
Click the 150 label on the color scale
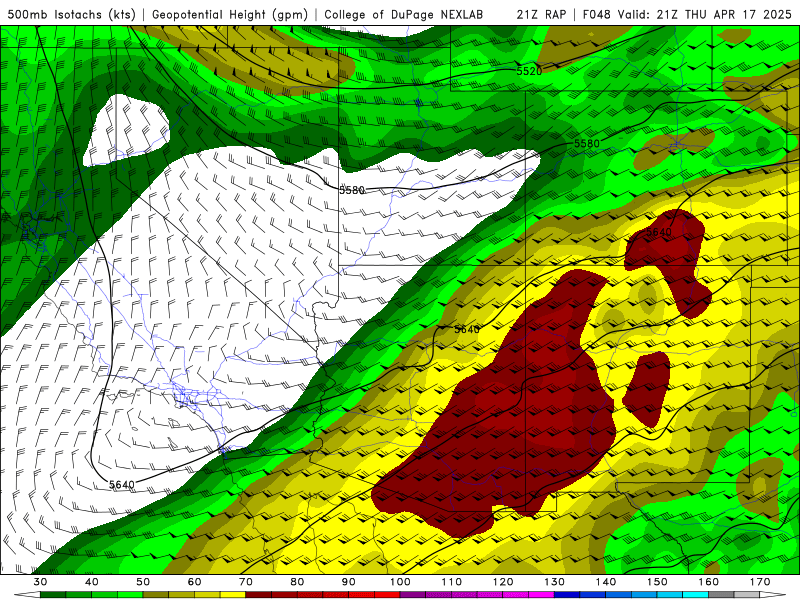pyautogui.click(x=657, y=582)
